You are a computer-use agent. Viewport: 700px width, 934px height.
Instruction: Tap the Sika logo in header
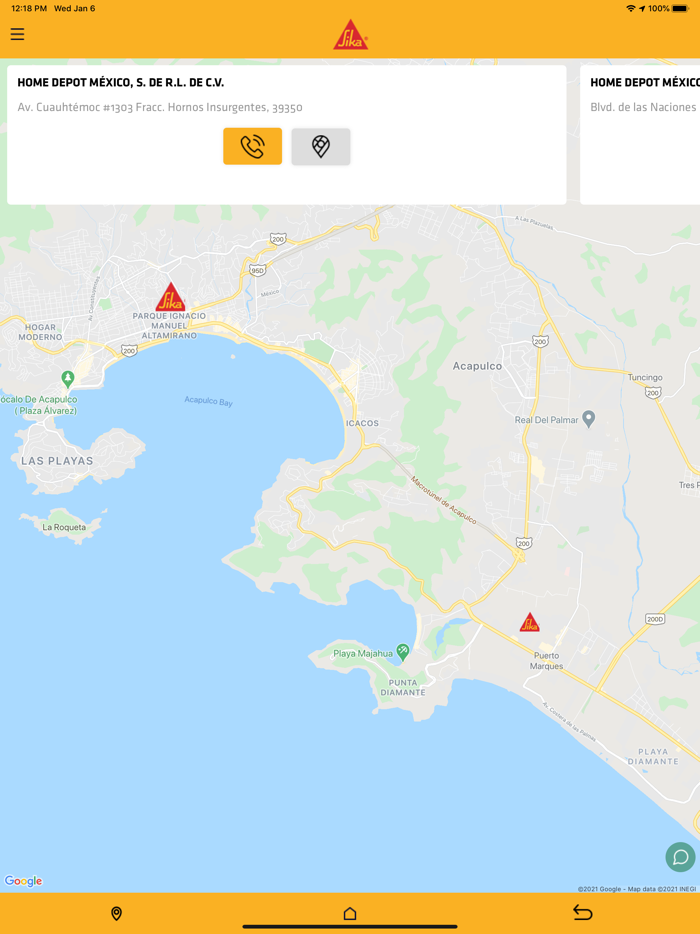click(350, 35)
